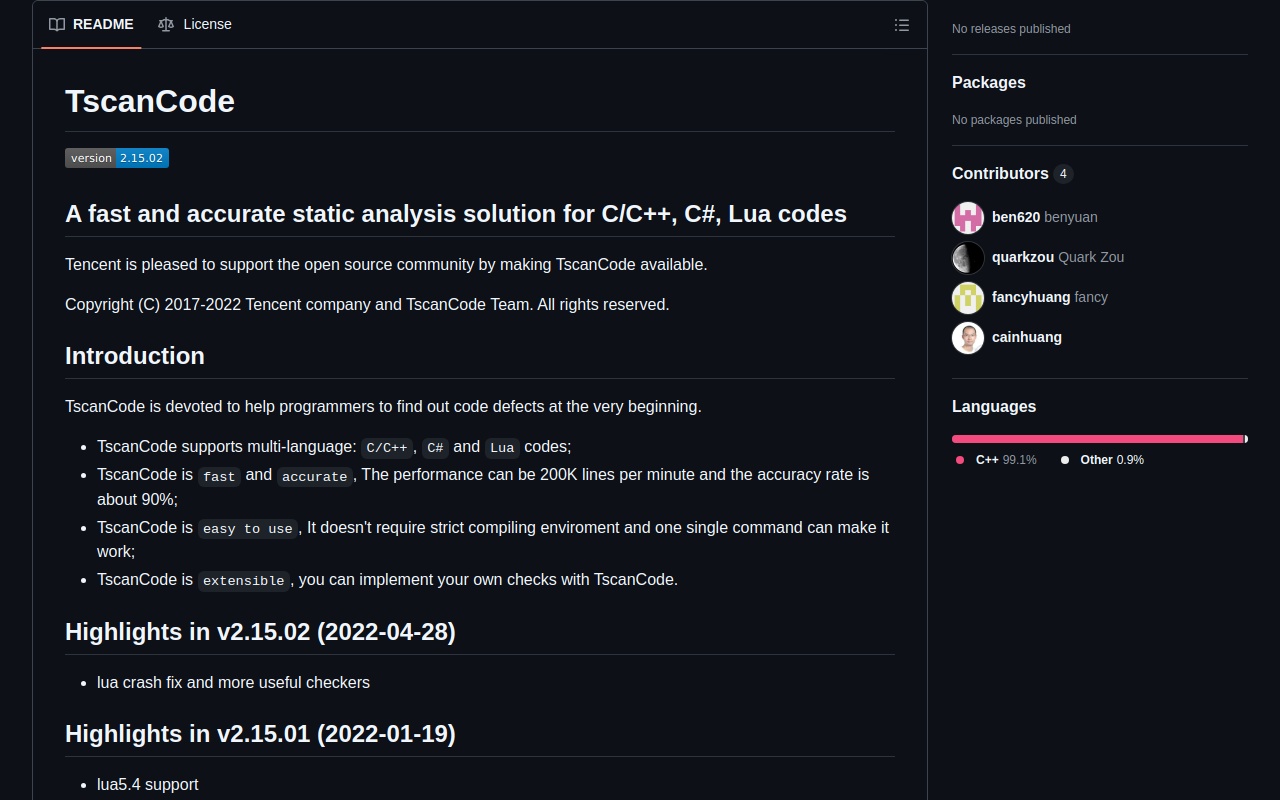This screenshot has height=800, width=1280.
Task: Click the Introduction heading
Action: pos(135,356)
